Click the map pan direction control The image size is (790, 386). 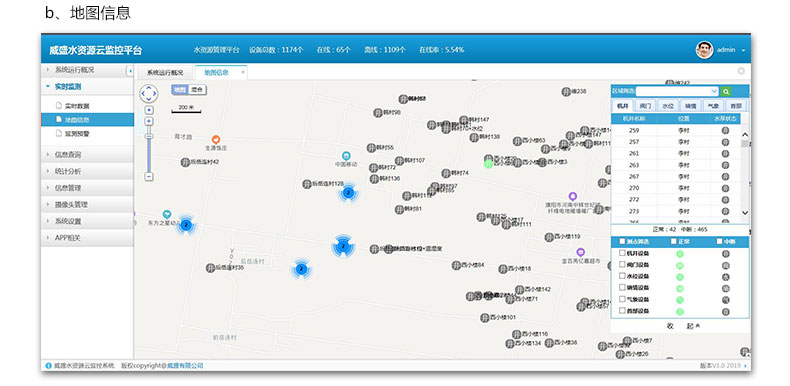tap(149, 94)
